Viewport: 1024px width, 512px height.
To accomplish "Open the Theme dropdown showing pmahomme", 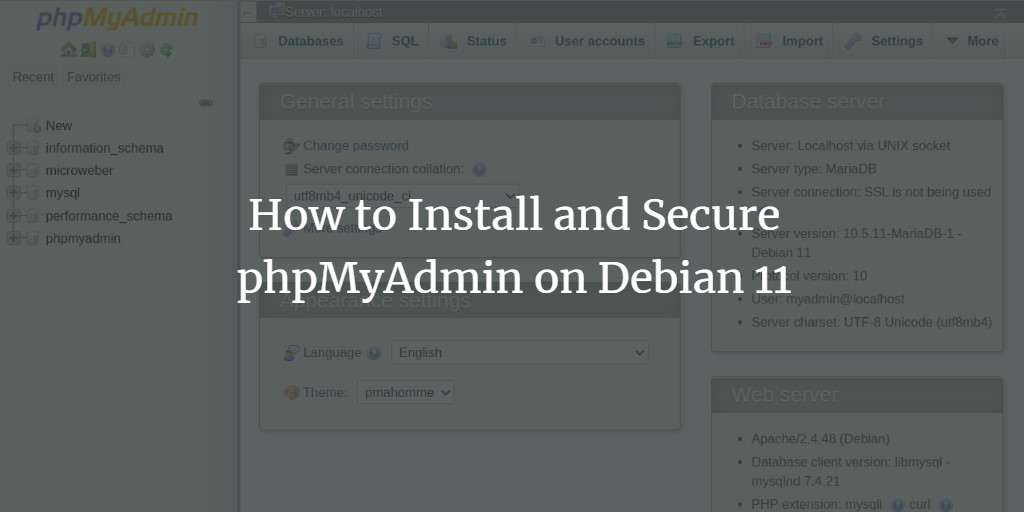I will pos(406,392).
